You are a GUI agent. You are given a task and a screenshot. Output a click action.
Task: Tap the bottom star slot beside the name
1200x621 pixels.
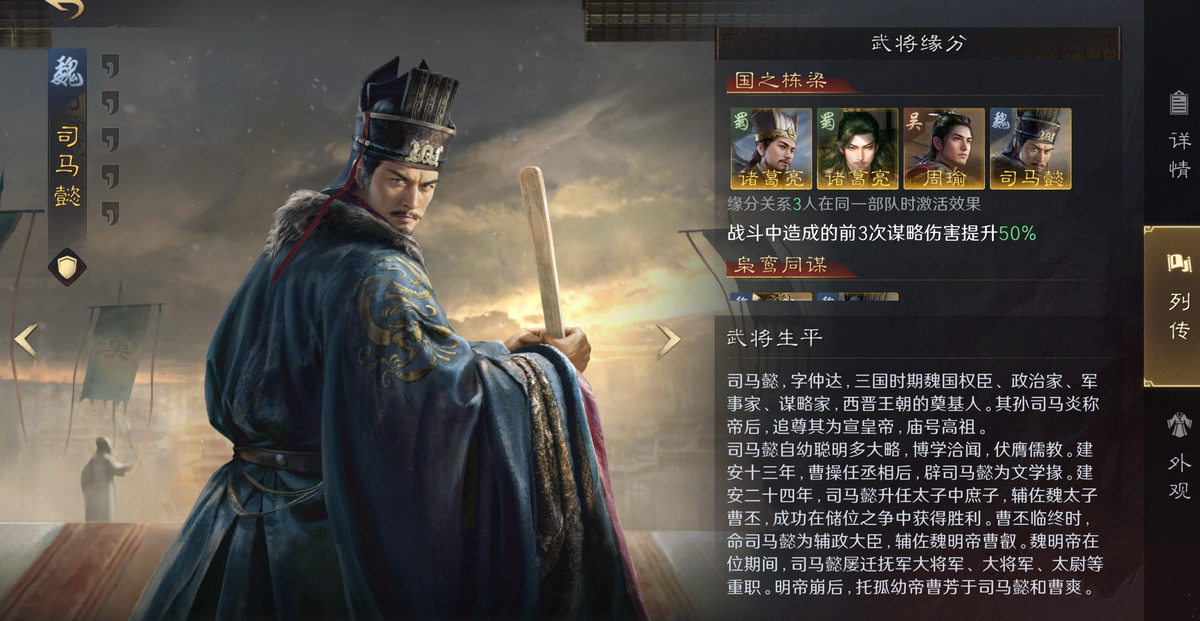(x=110, y=212)
